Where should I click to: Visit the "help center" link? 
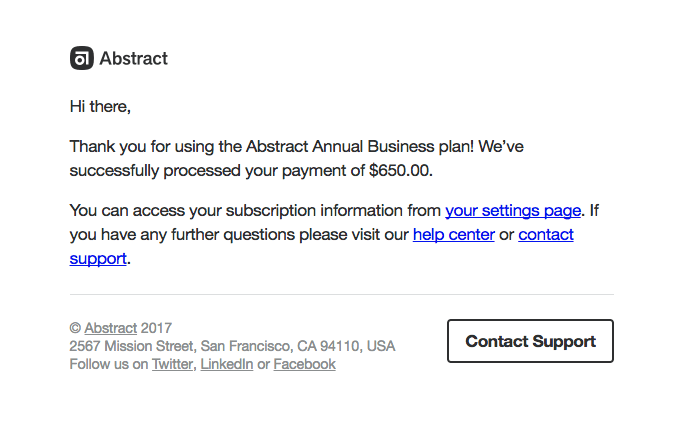pyautogui.click(x=453, y=234)
